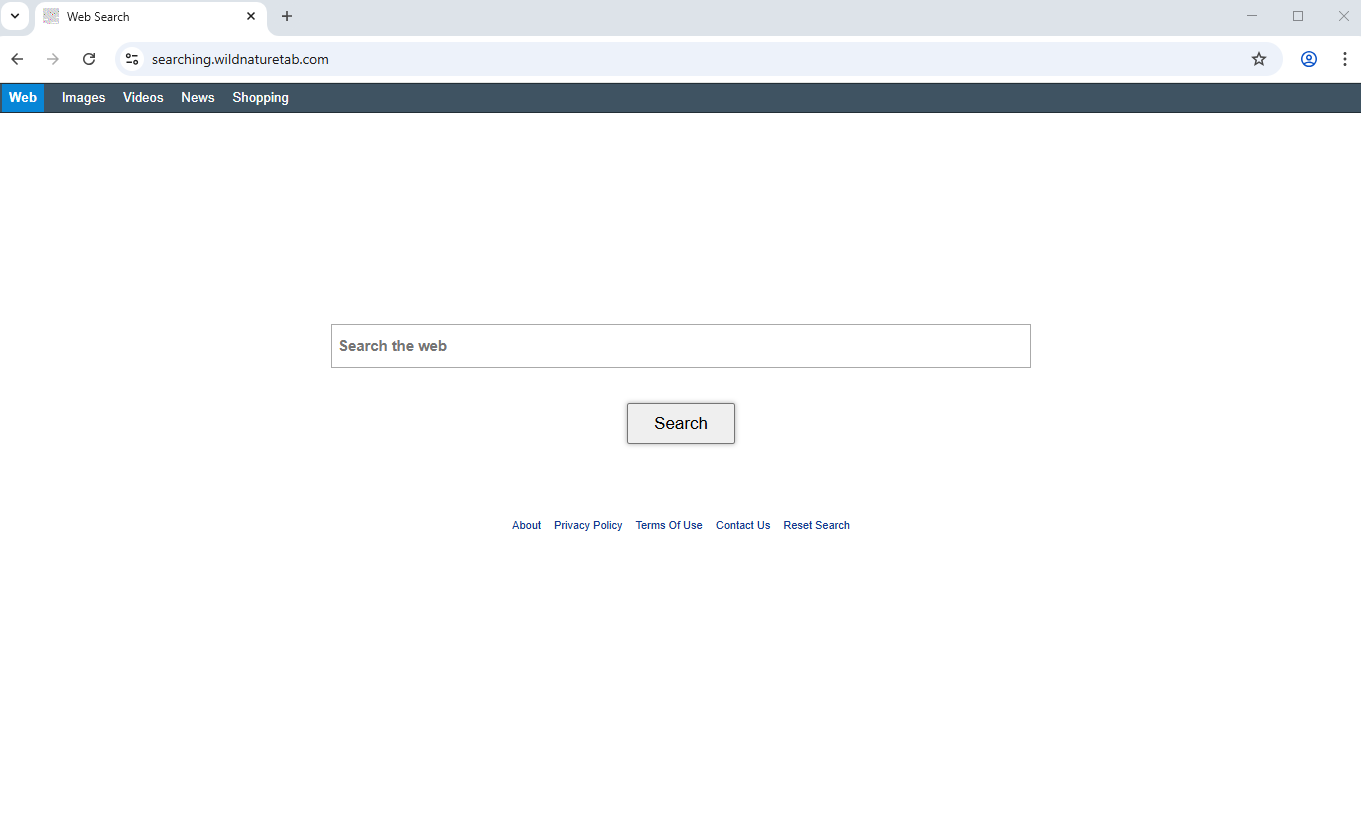Image resolution: width=1361 pixels, height=837 pixels.
Task: Open the Contact Us link
Action: (743, 525)
